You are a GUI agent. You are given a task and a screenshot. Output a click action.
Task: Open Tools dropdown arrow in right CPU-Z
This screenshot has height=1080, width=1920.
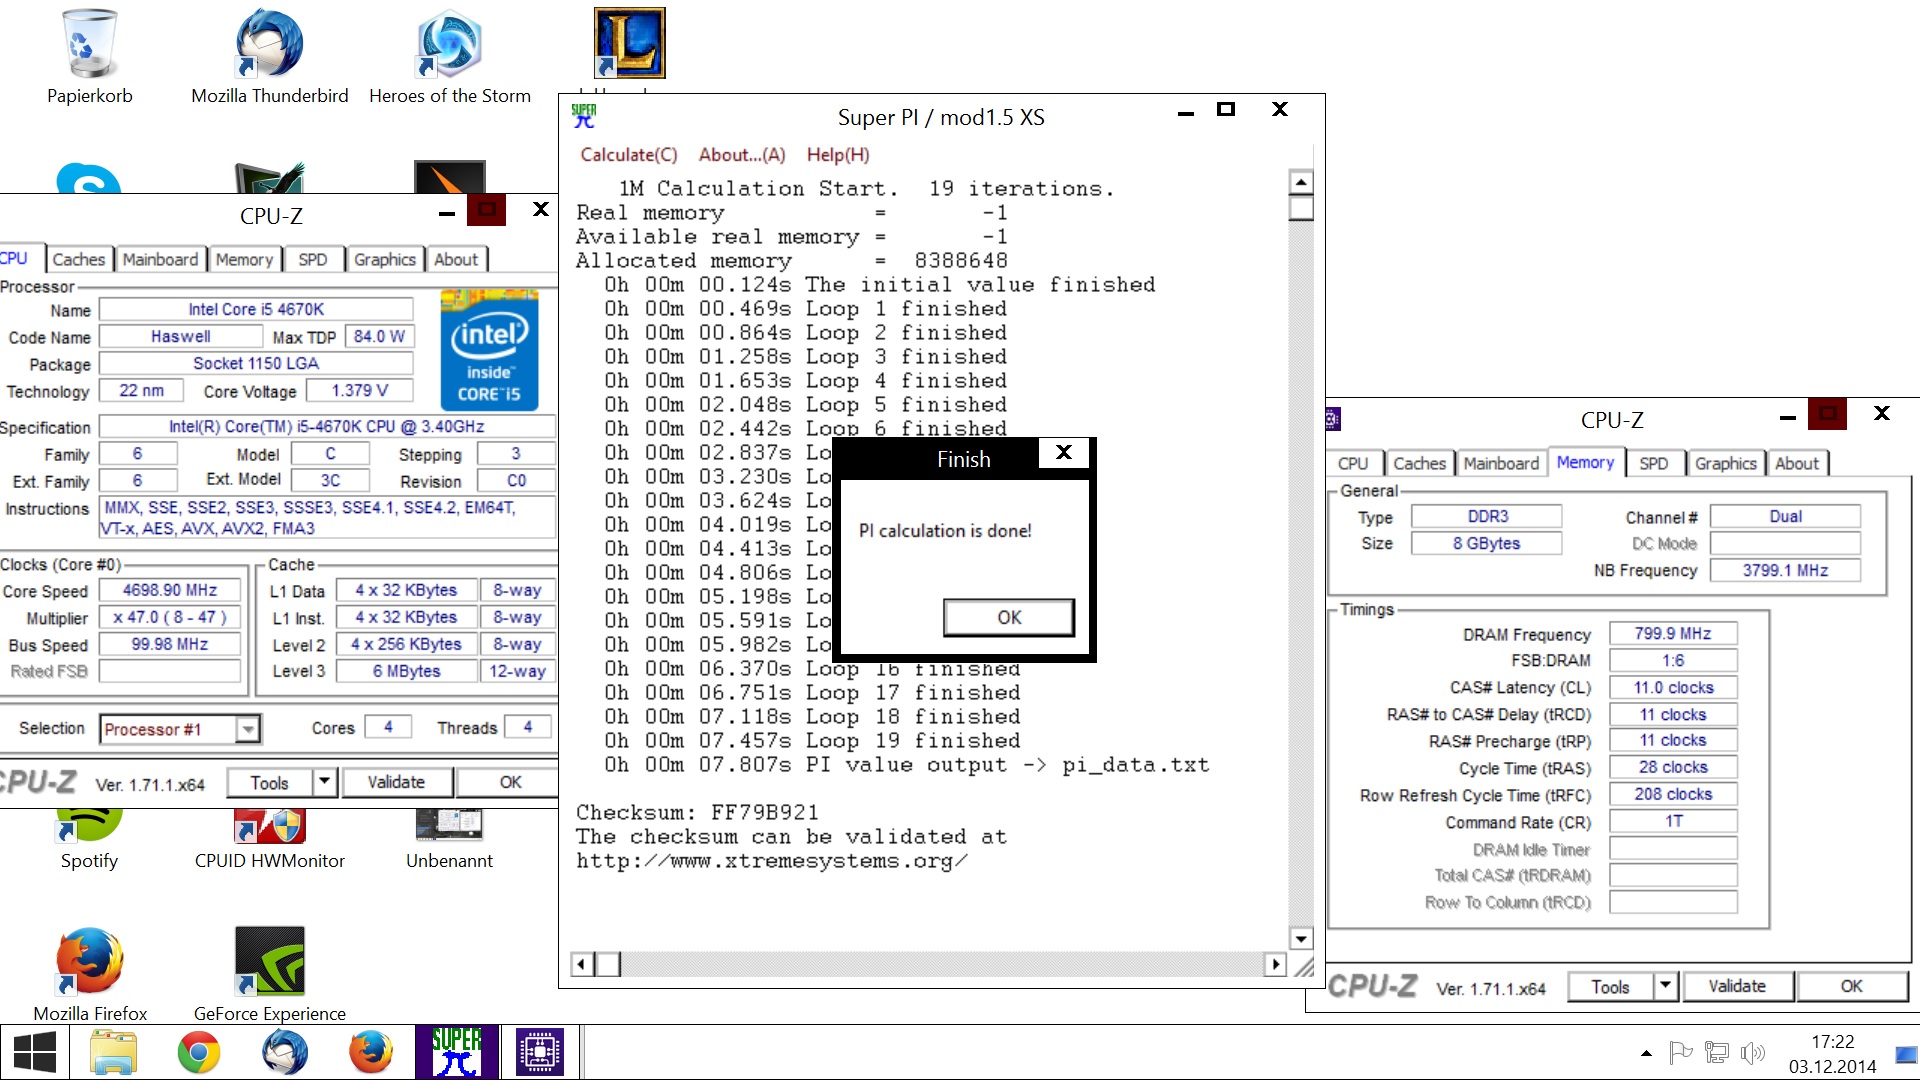[x=1665, y=987]
